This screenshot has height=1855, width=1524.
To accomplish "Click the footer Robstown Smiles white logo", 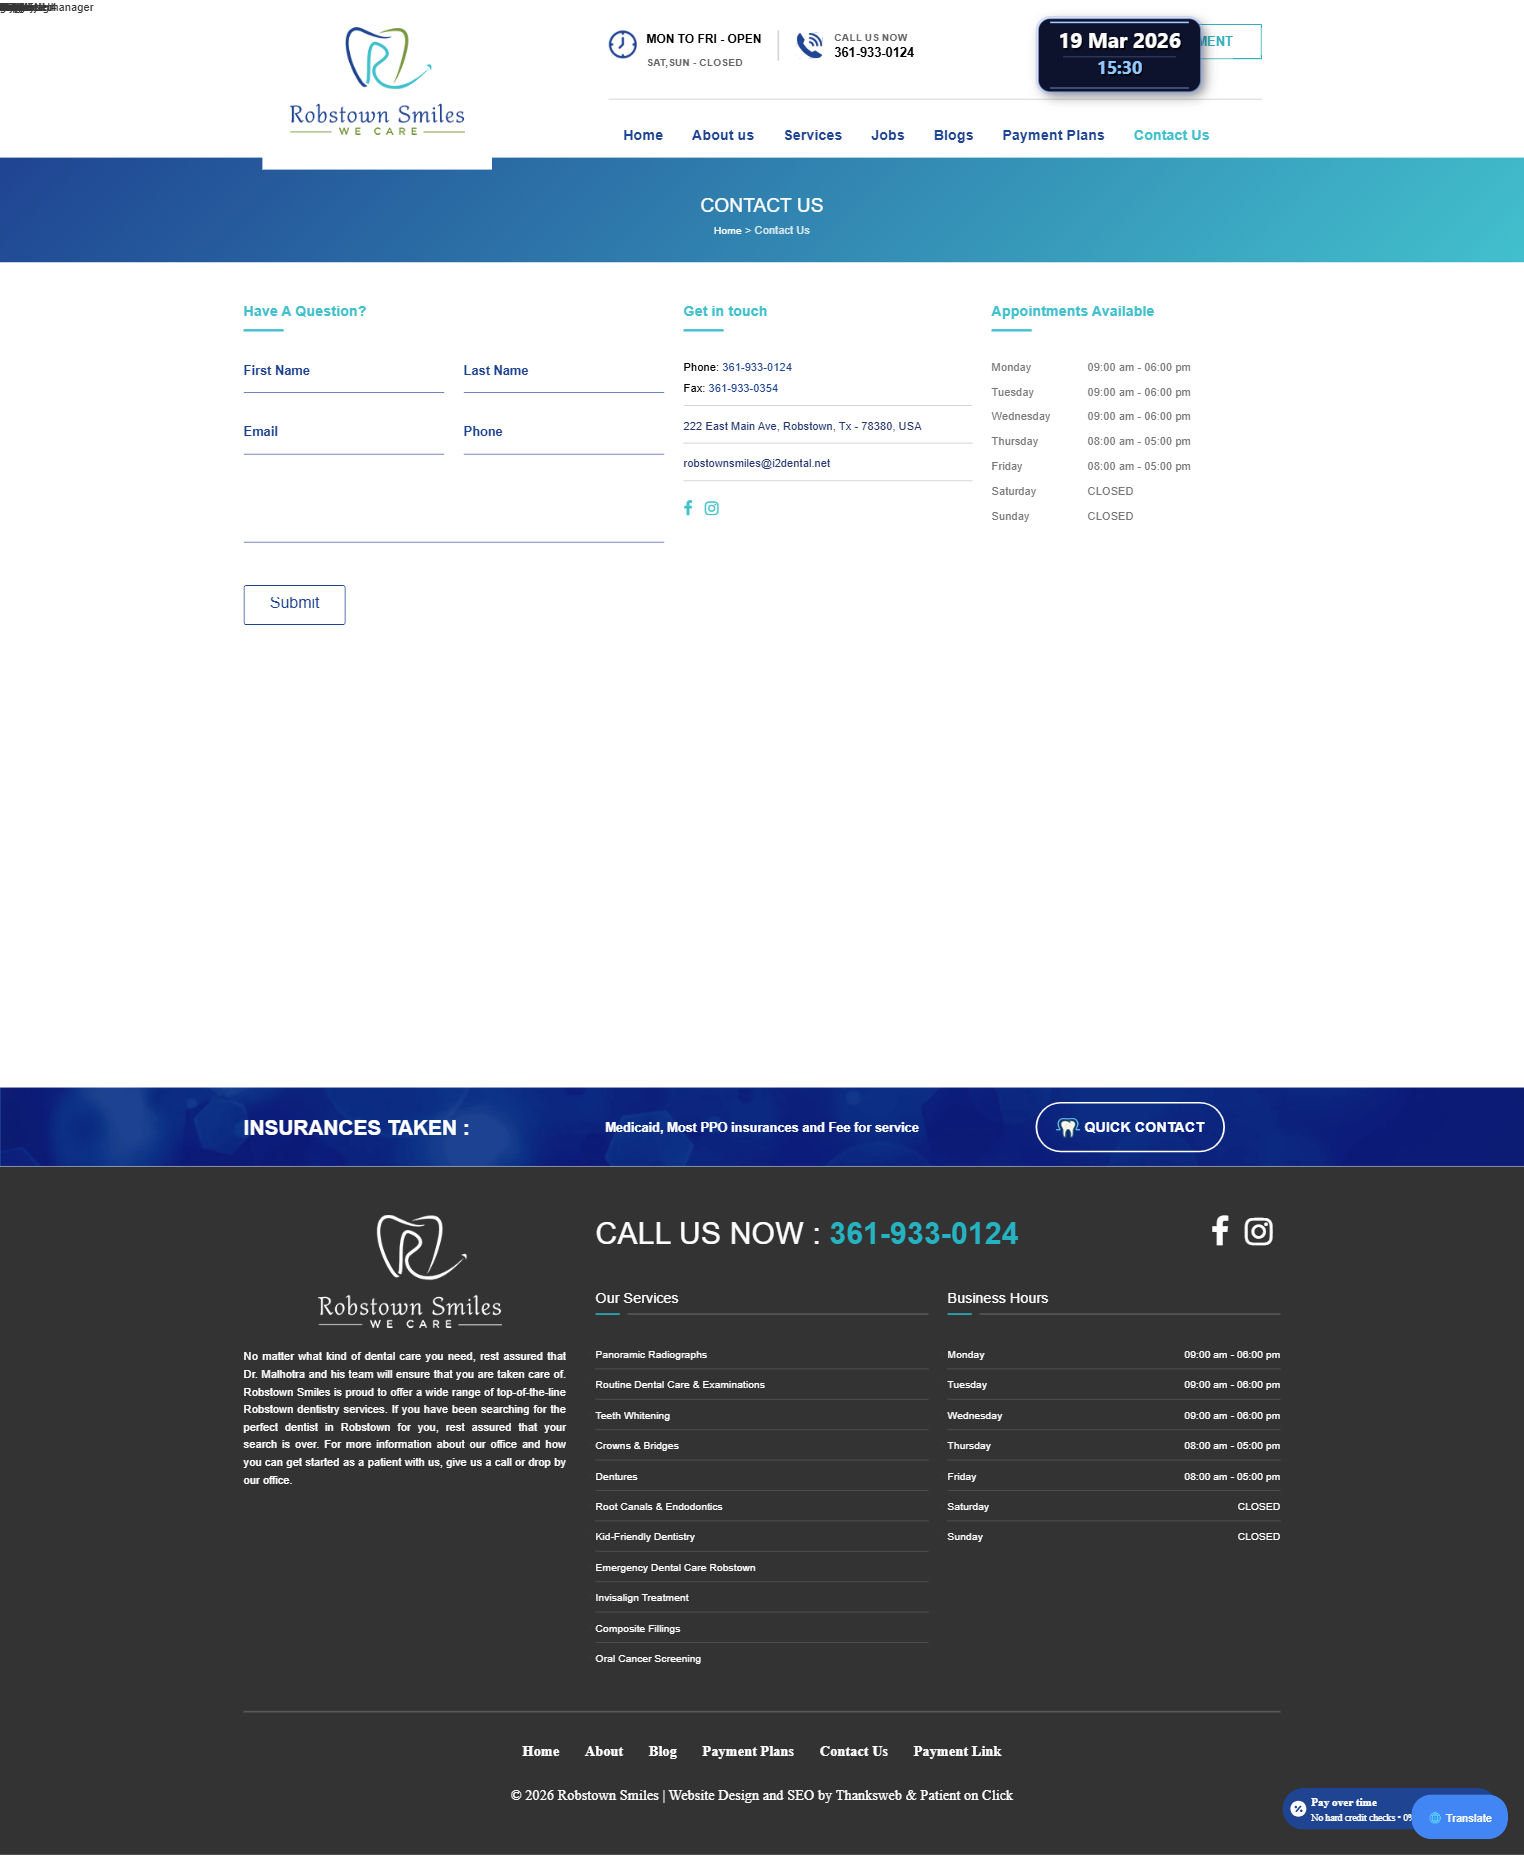I will click(410, 1271).
